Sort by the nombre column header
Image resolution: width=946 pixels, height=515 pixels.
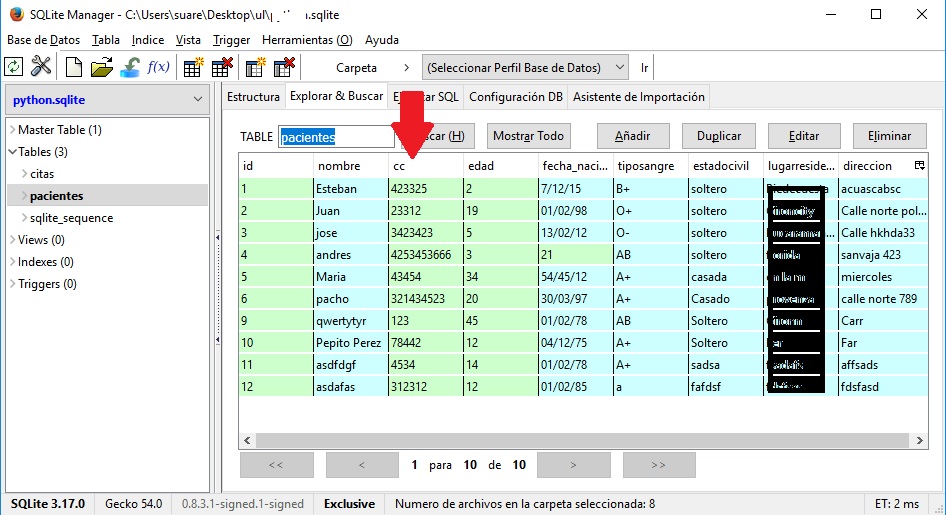click(351, 166)
